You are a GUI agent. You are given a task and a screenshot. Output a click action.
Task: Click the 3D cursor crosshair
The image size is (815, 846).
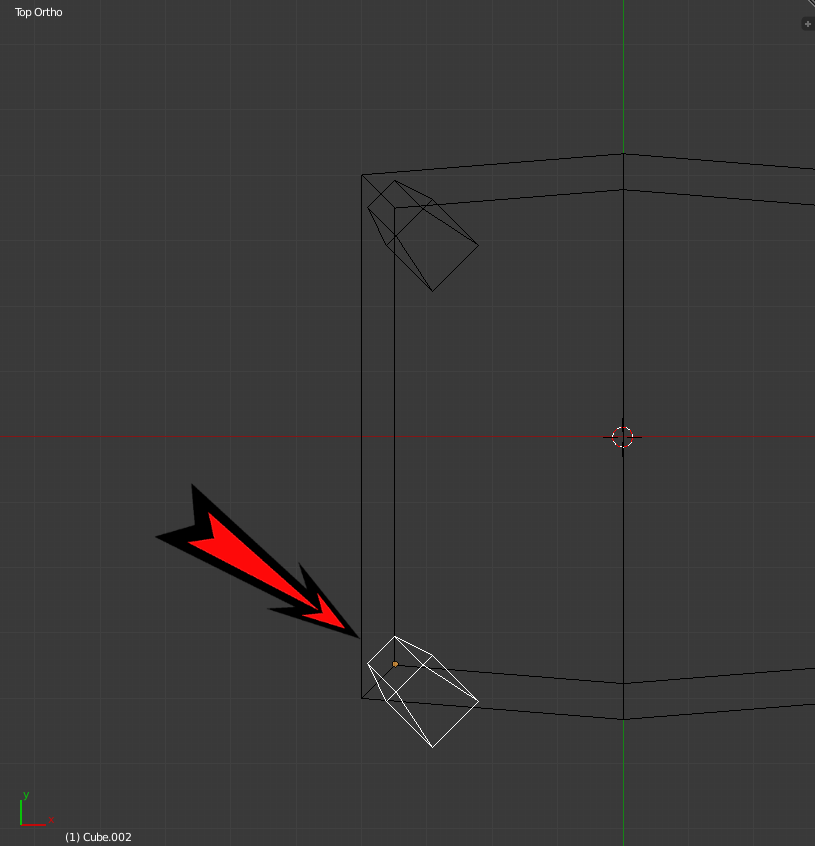coord(622,437)
